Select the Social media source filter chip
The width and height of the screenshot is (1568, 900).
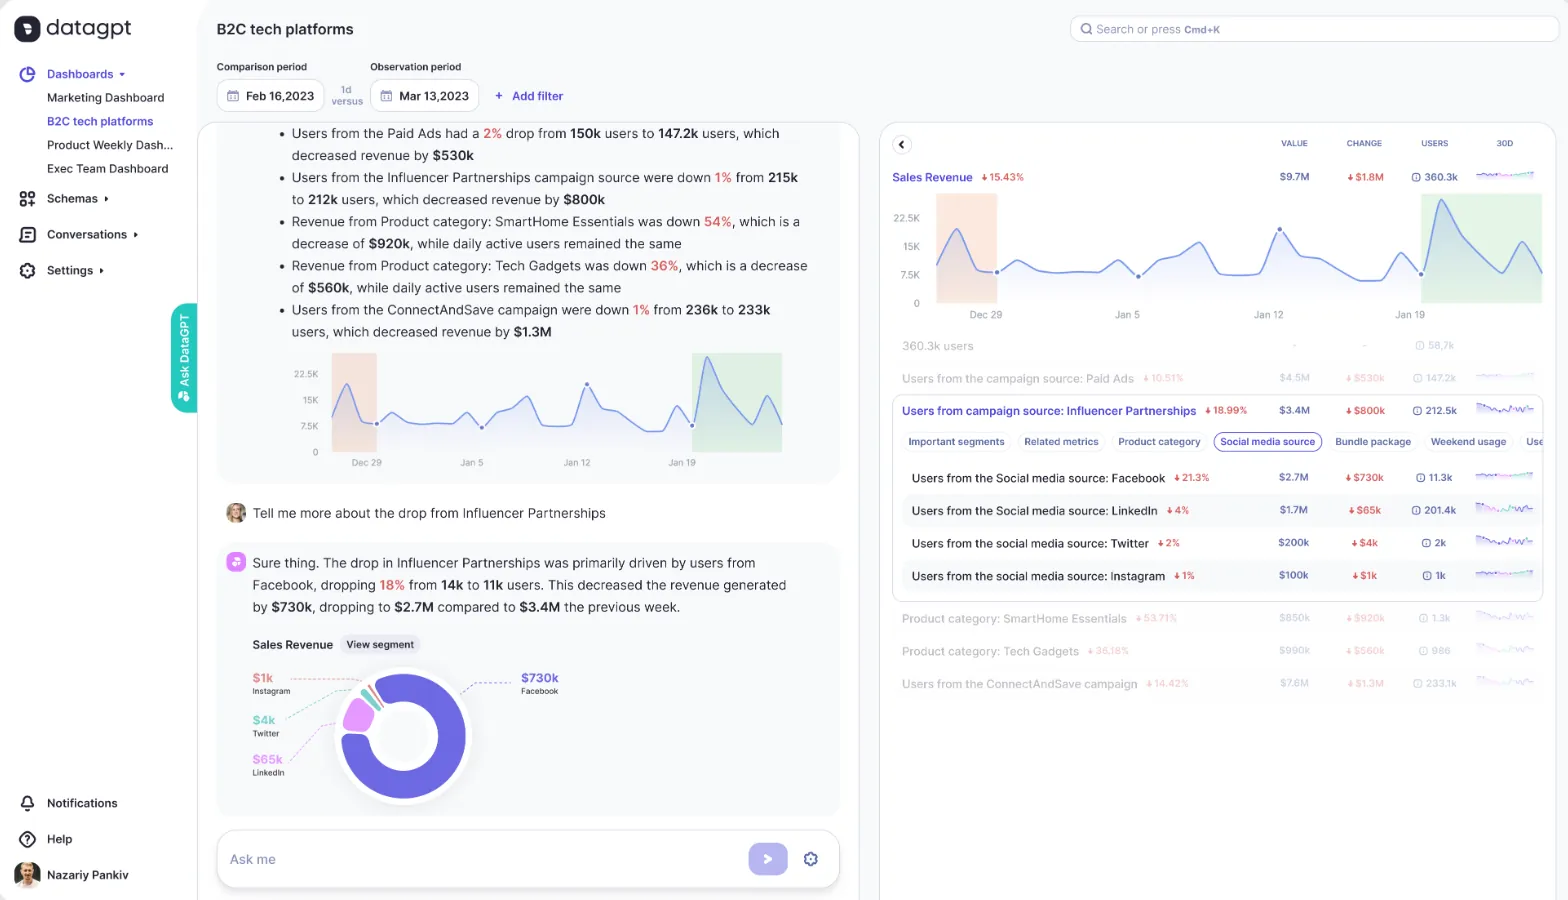[1267, 442]
